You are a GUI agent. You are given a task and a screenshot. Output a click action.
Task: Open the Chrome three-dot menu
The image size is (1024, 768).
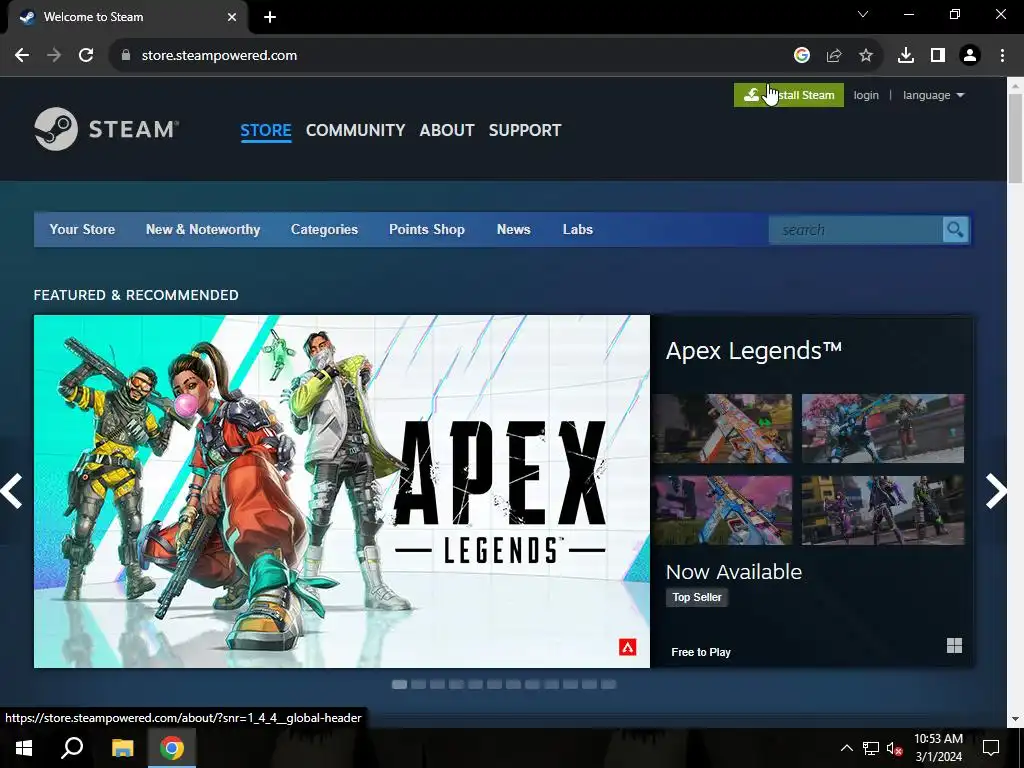point(1002,56)
